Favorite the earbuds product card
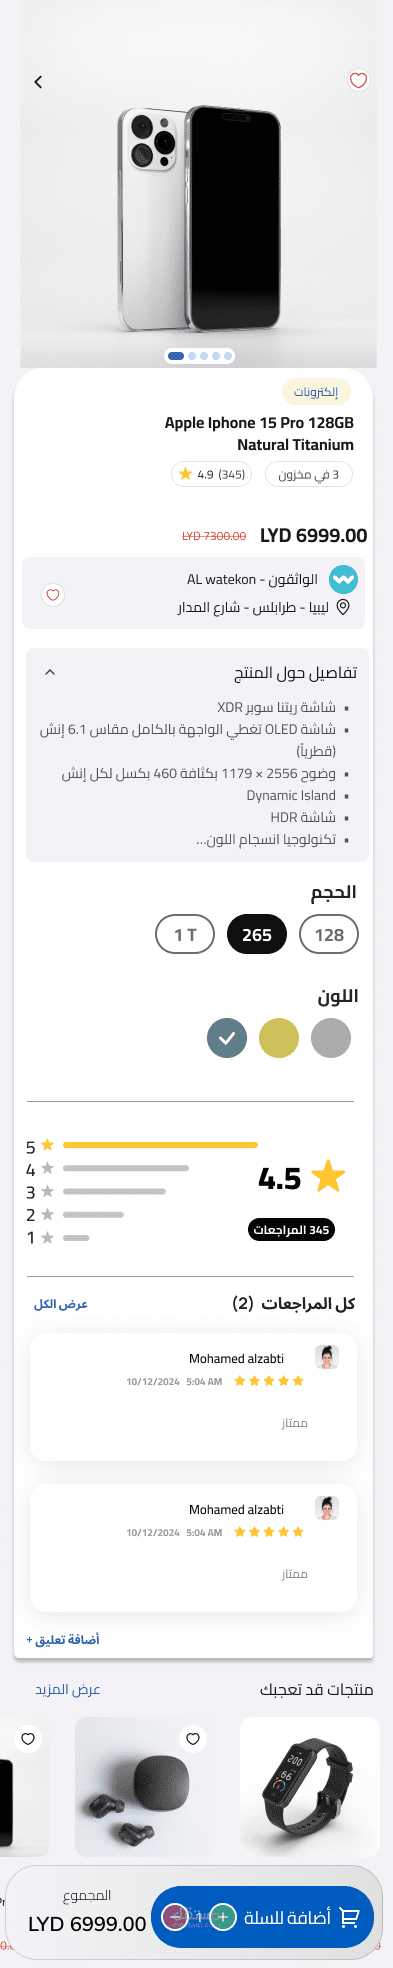Screen dimensions: 393x1968 (x=193, y=1739)
